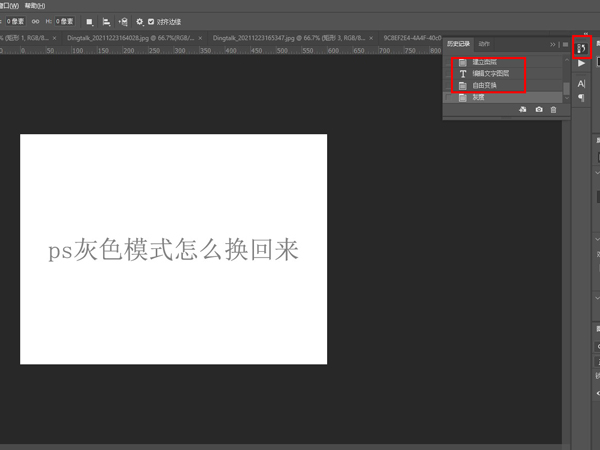600x450 pixels.
Task: Create new document from current history state
Action: click(523, 110)
